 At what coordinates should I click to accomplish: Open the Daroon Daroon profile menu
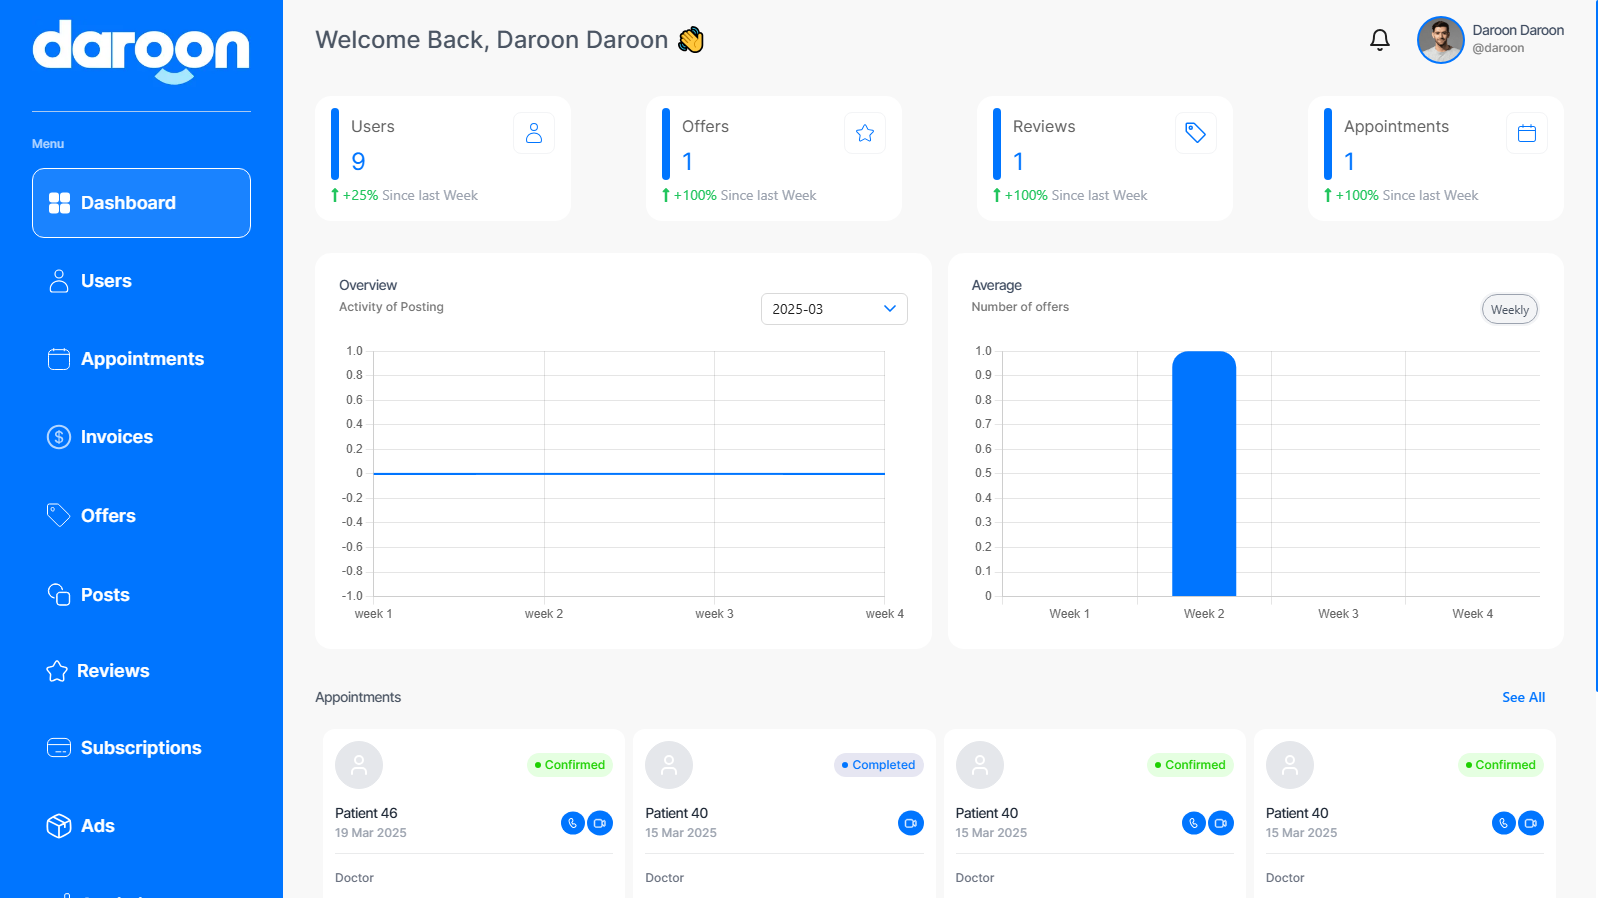click(x=1517, y=39)
